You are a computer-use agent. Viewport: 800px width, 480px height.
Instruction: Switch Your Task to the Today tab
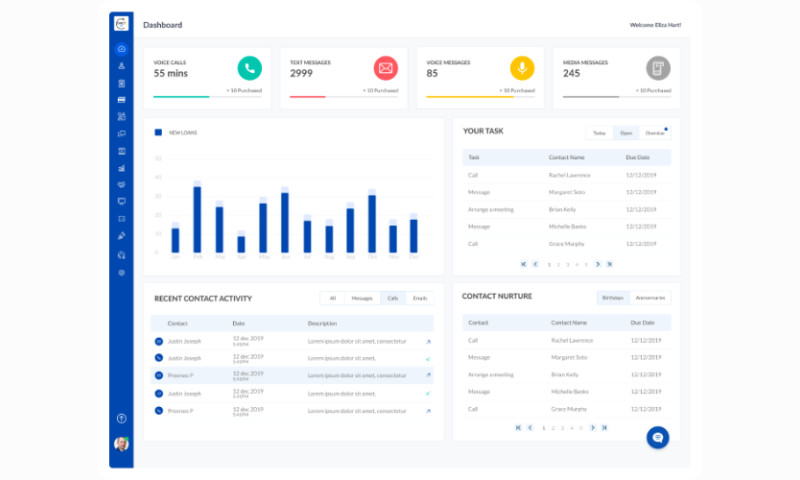tap(599, 133)
